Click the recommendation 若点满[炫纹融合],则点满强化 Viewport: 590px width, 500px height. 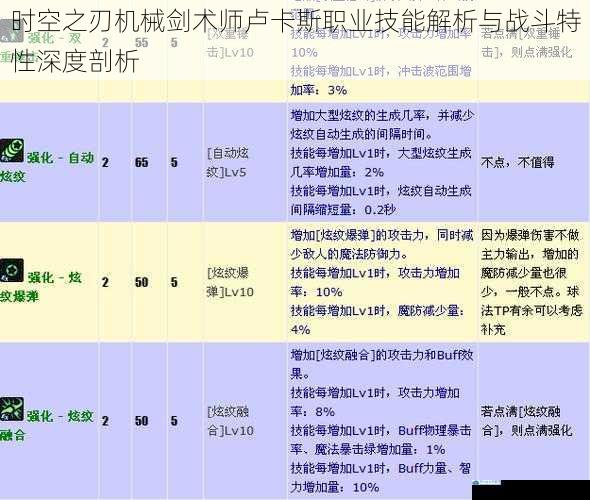coord(527,421)
